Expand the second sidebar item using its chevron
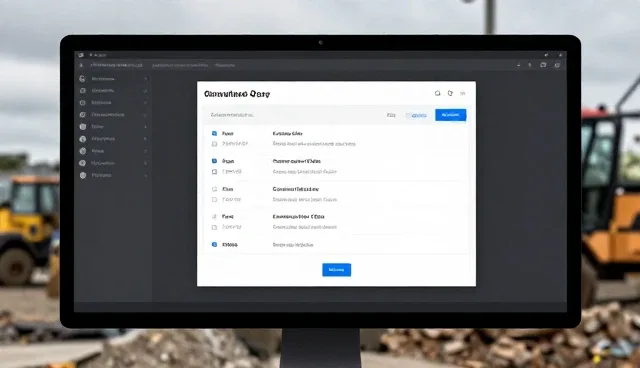 click(x=146, y=91)
